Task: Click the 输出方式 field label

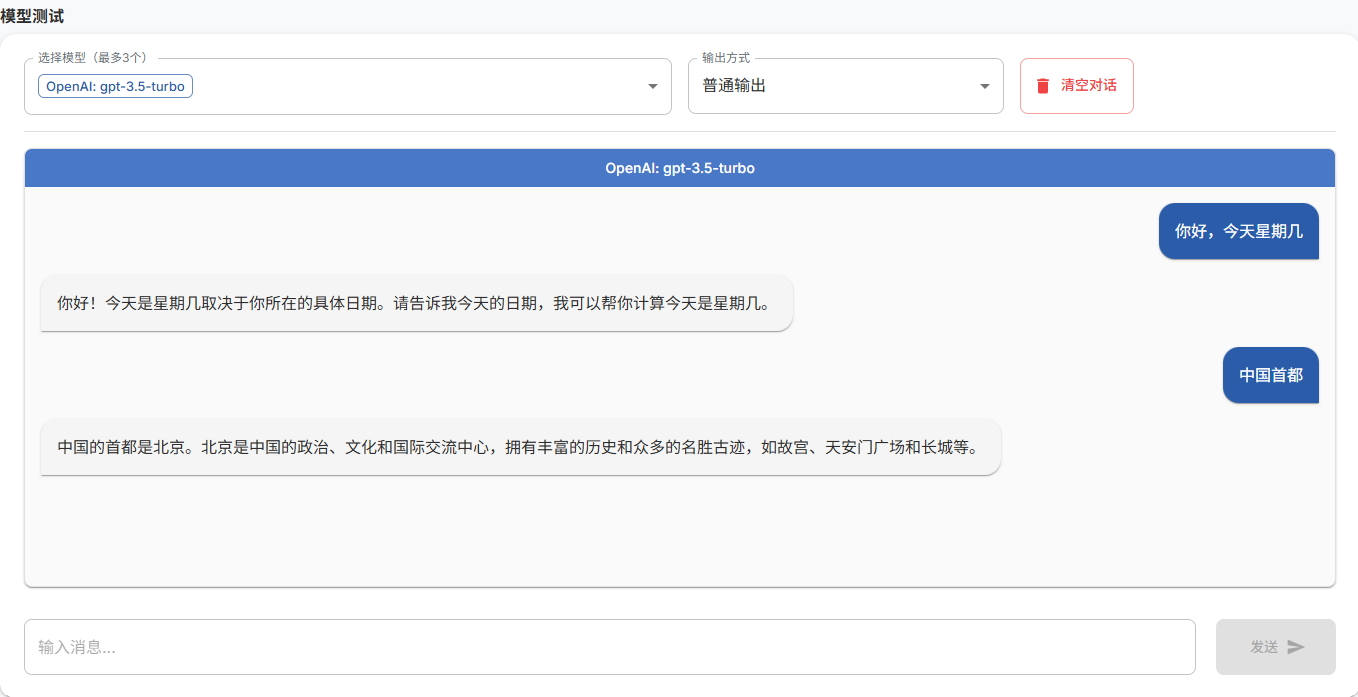Action: pyautogui.click(x=726, y=58)
